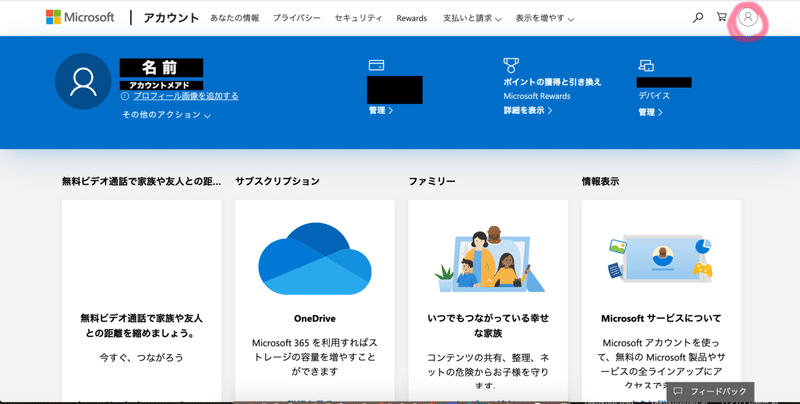Click プロフィール画像を追加する link
800x404 pixels.
[186, 96]
